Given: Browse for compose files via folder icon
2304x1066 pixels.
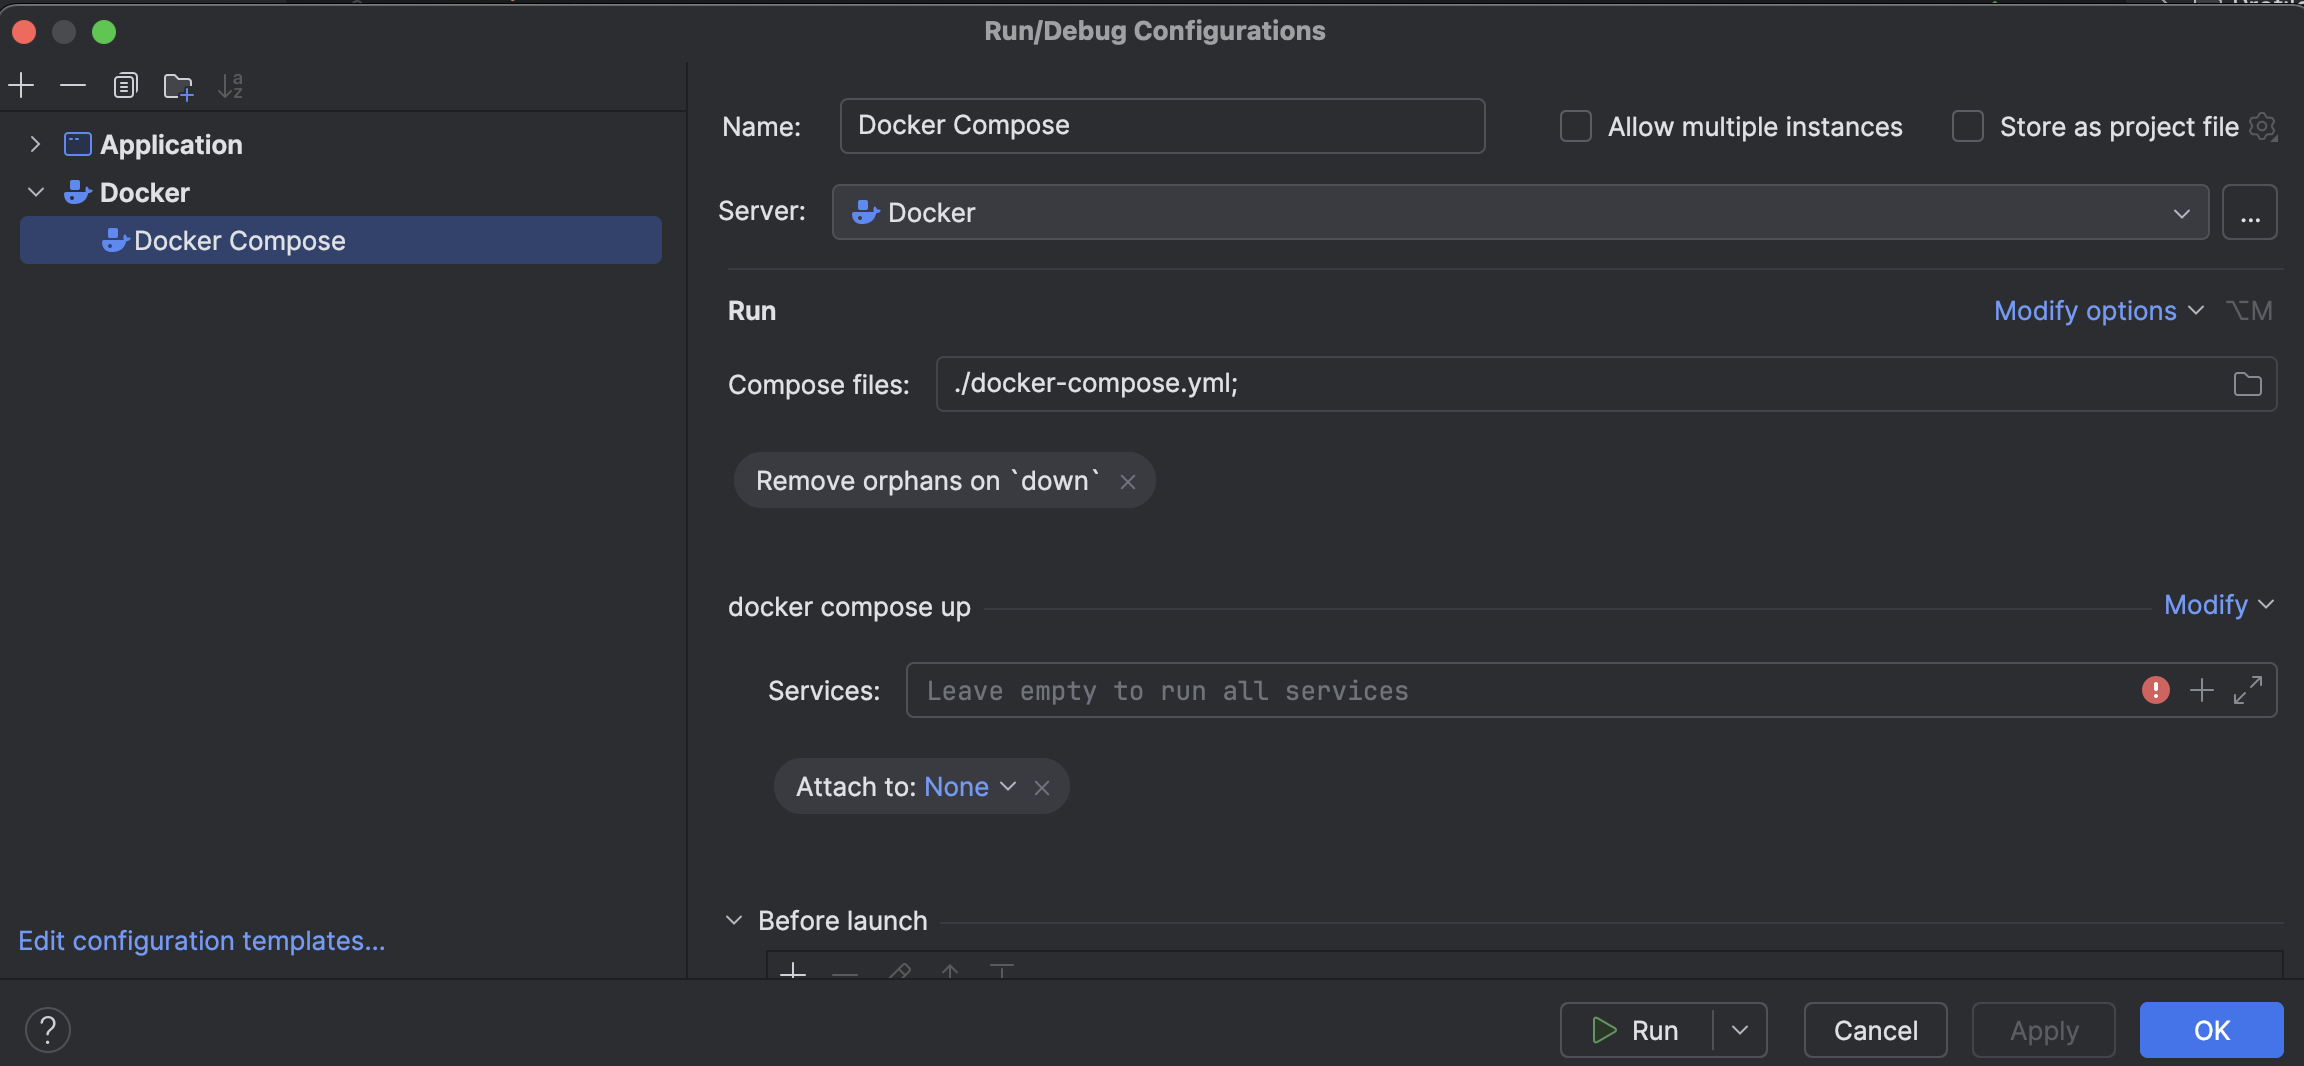Looking at the screenshot, I should 2246,384.
